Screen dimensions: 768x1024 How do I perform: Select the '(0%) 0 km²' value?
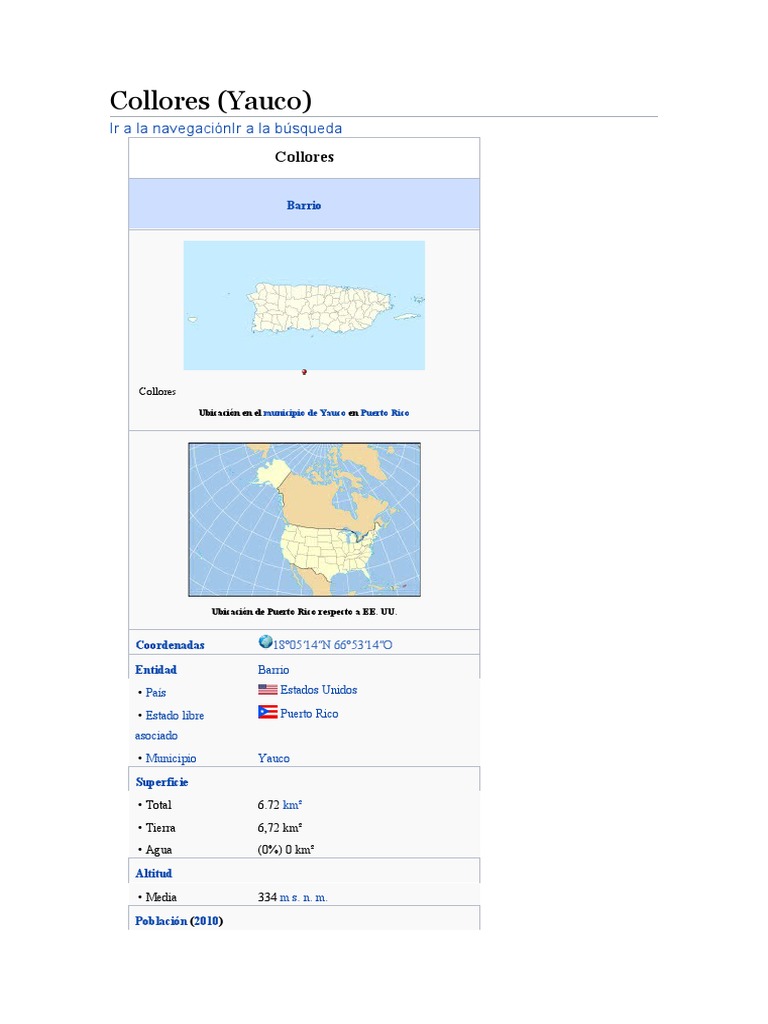[286, 850]
